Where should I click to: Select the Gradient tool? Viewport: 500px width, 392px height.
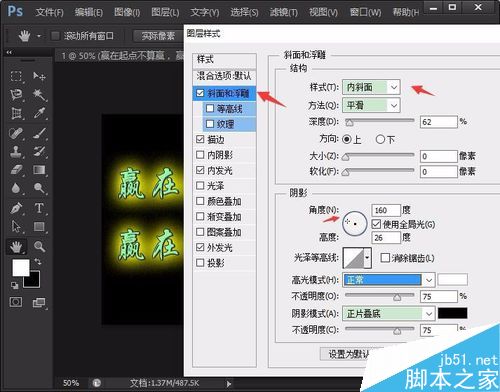pos(39,170)
